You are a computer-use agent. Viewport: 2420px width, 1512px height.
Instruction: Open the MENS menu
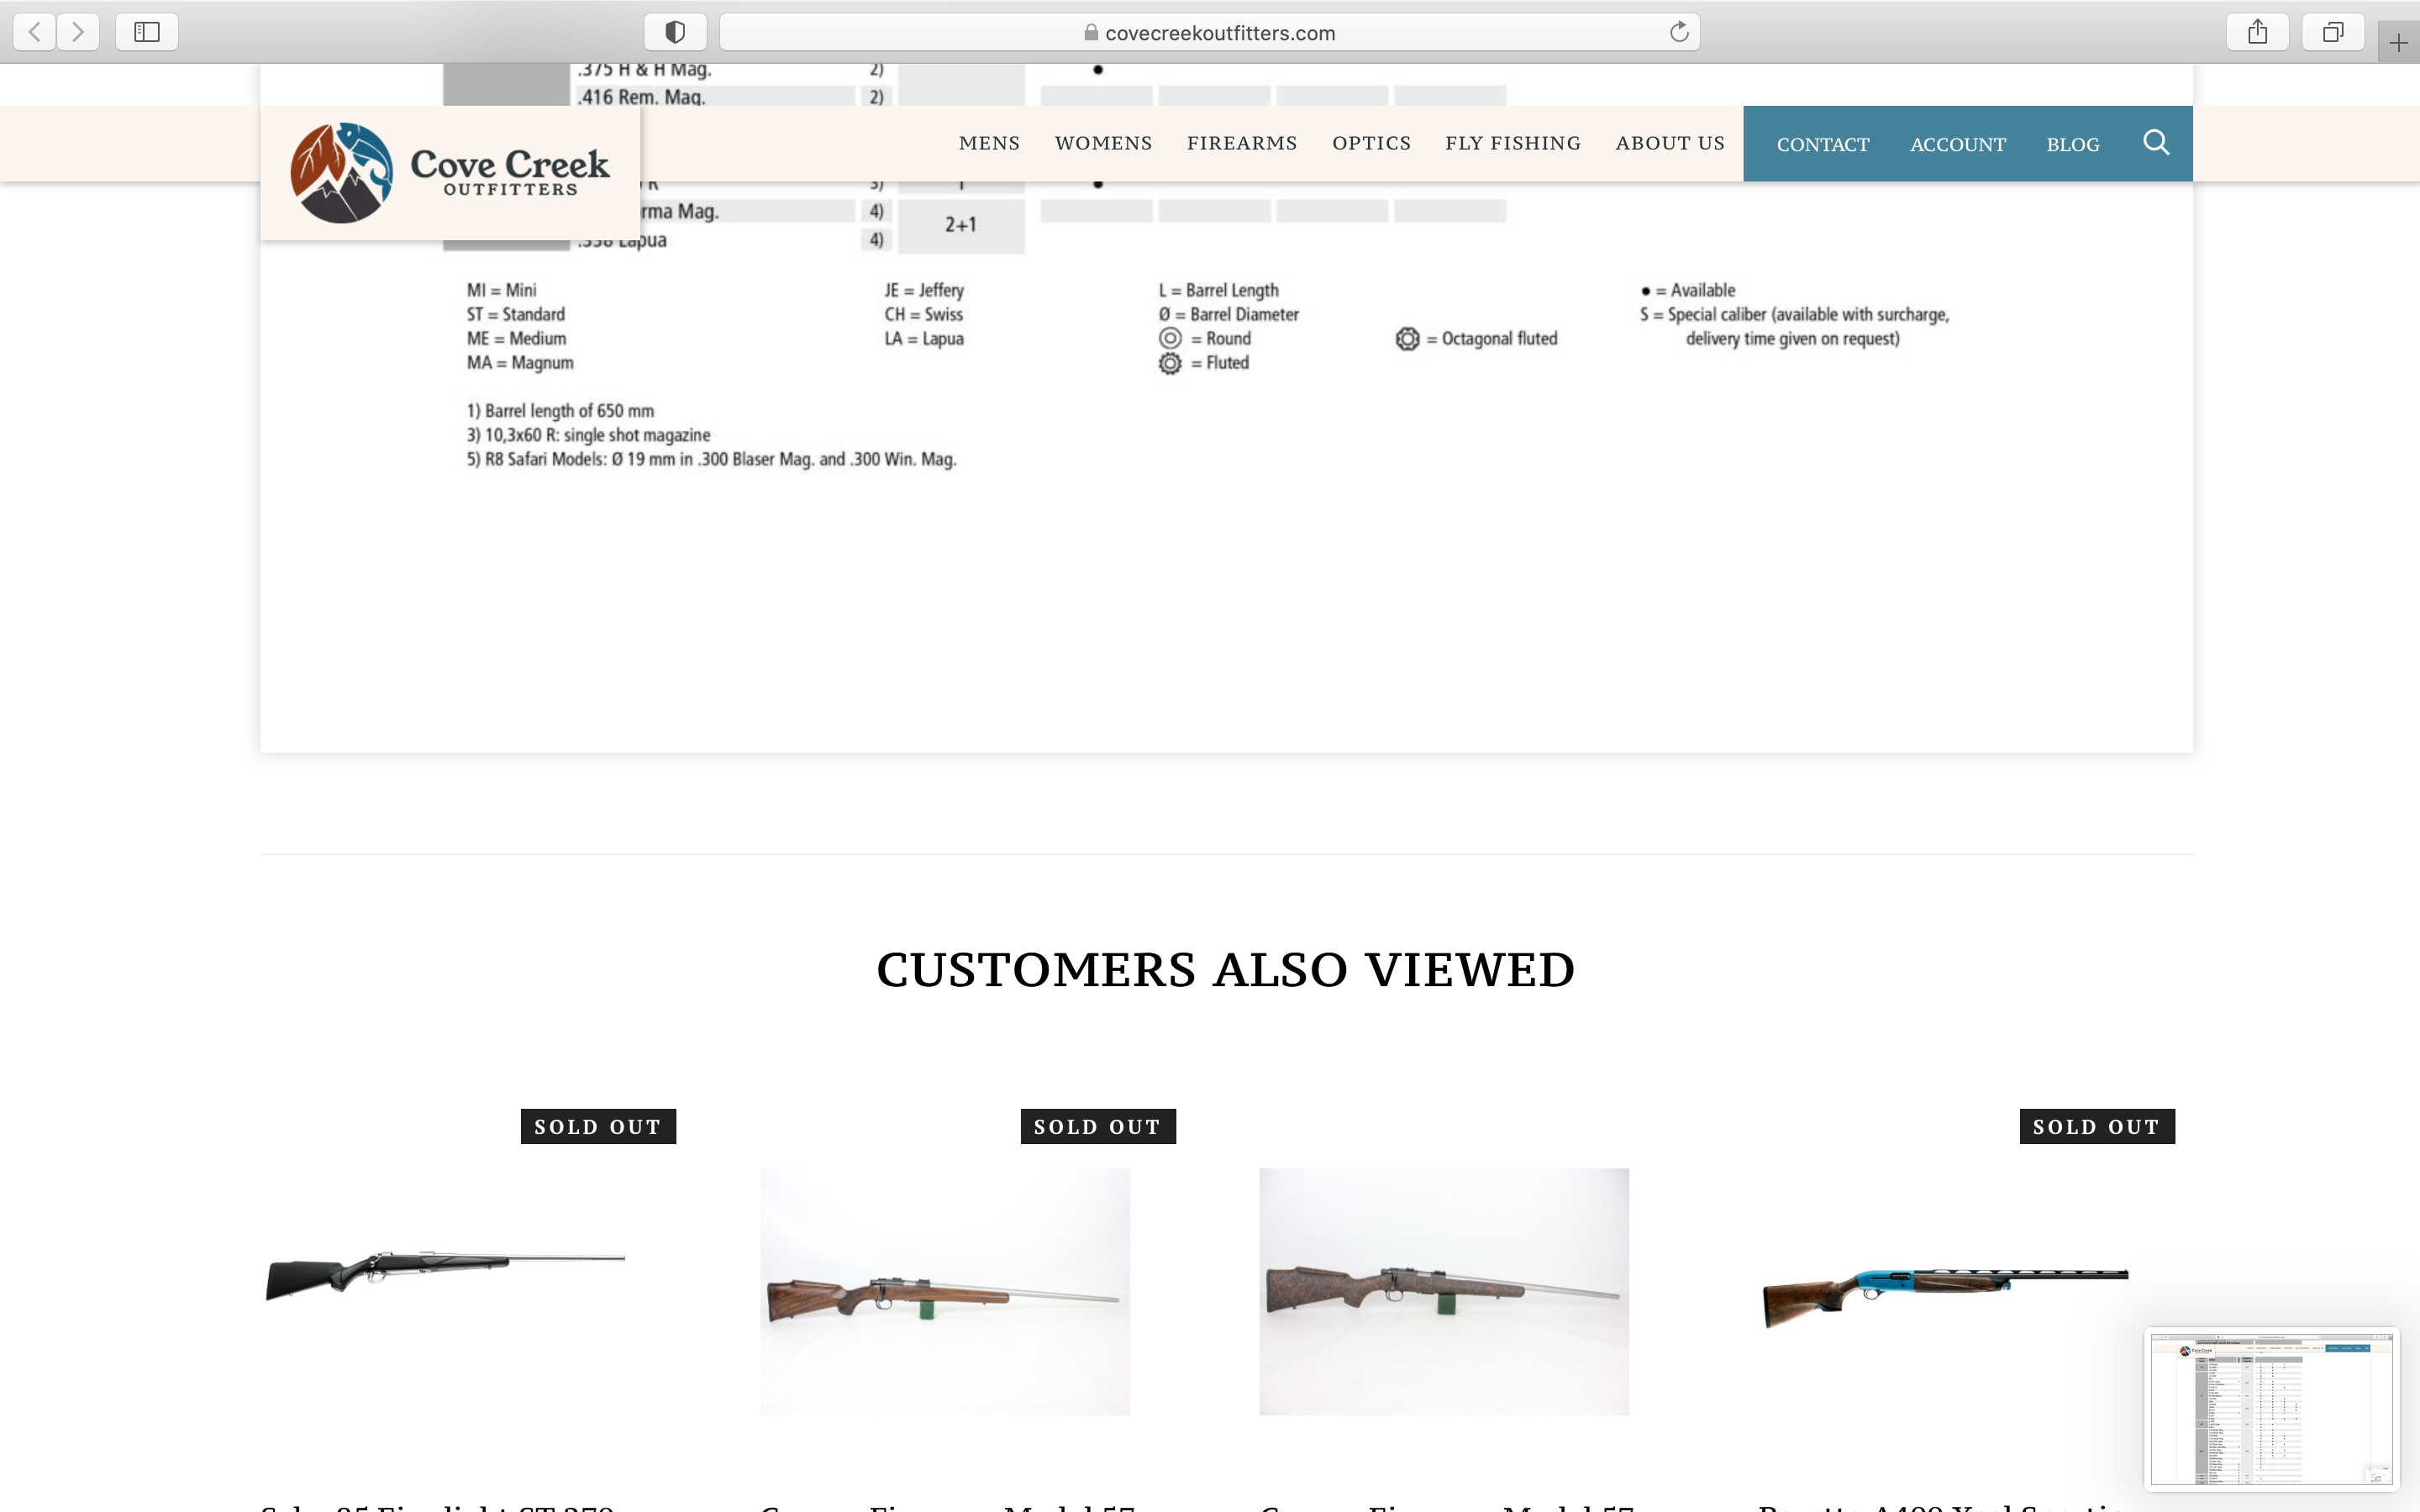click(989, 143)
